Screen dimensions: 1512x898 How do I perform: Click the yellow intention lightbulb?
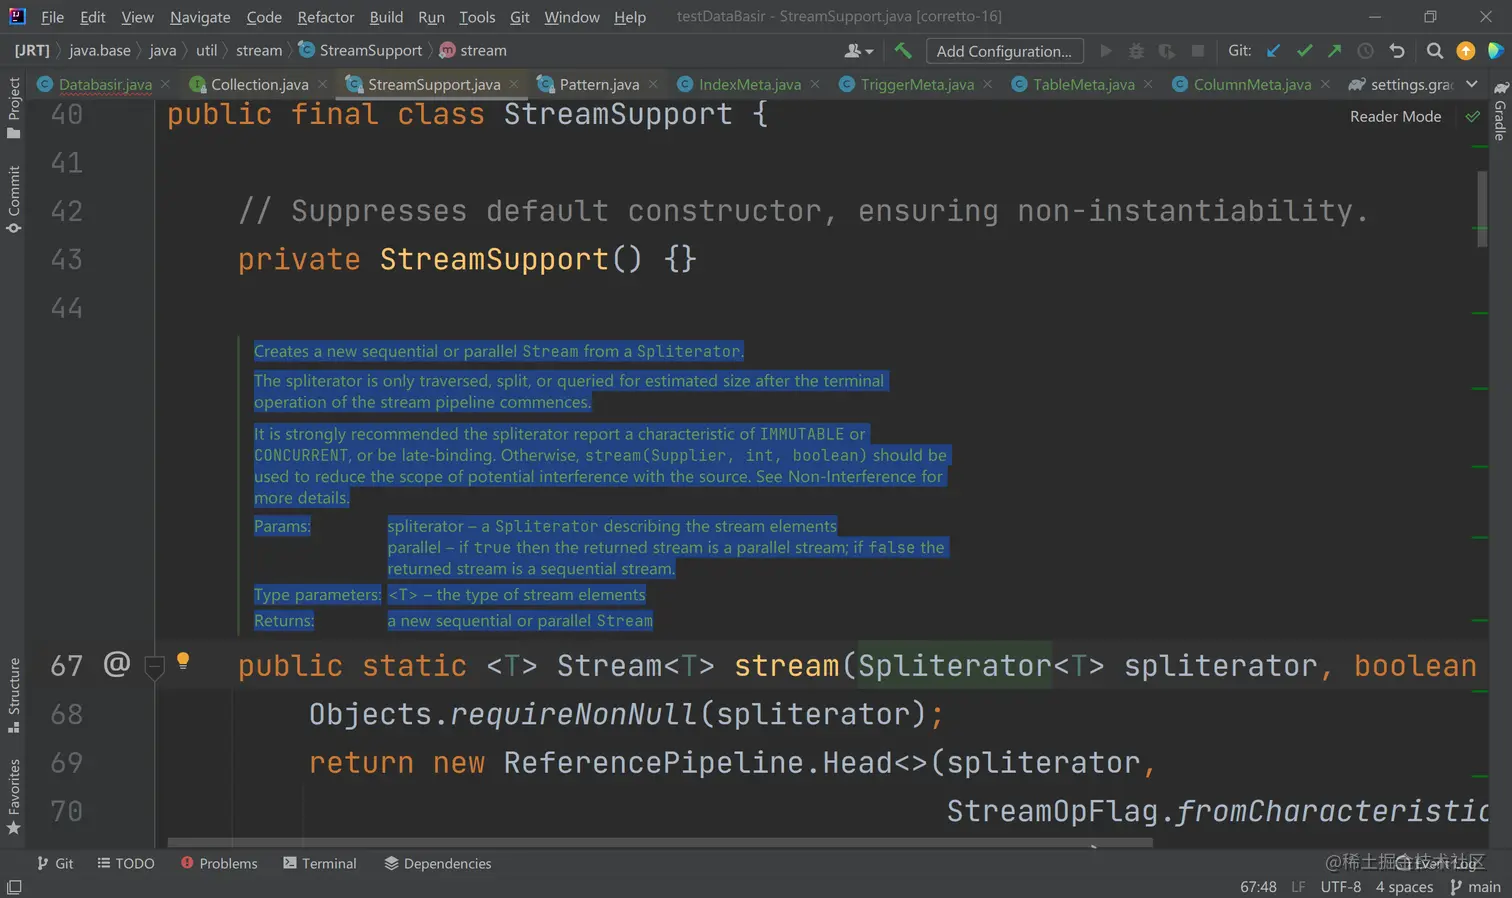point(183,661)
